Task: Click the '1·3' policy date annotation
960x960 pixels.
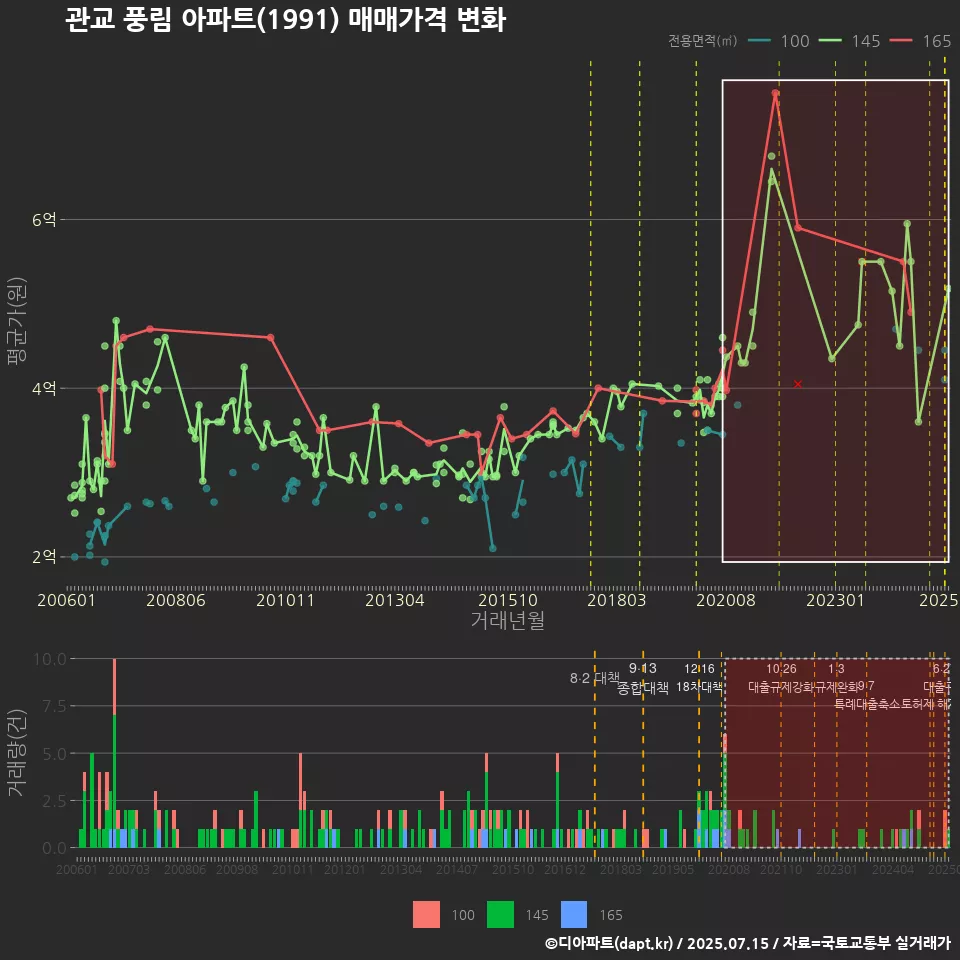Action: [x=836, y=669]
